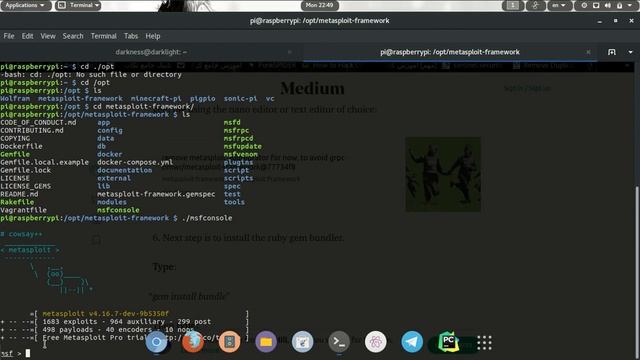
Task: Click the 'Rakefile' entry in listing
Action: click(17, 202)
